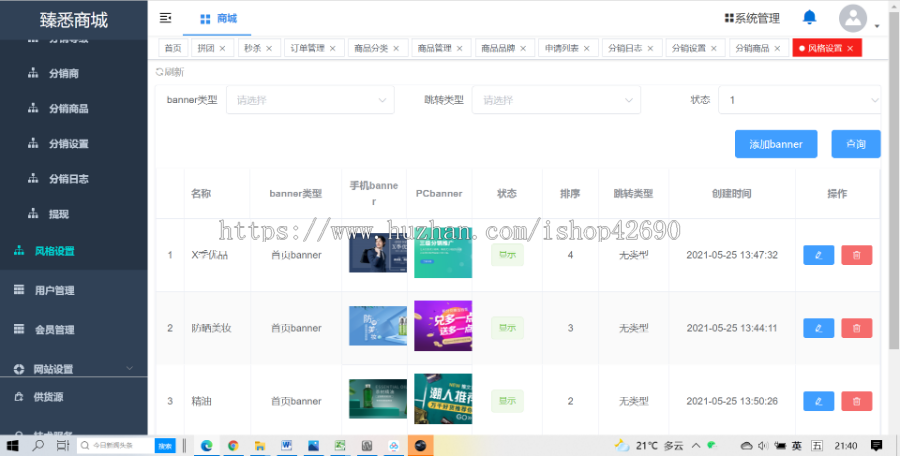Edit the 防晒美妆 banner row
Screen dimensions: 900x456
[x=818, y=328]
